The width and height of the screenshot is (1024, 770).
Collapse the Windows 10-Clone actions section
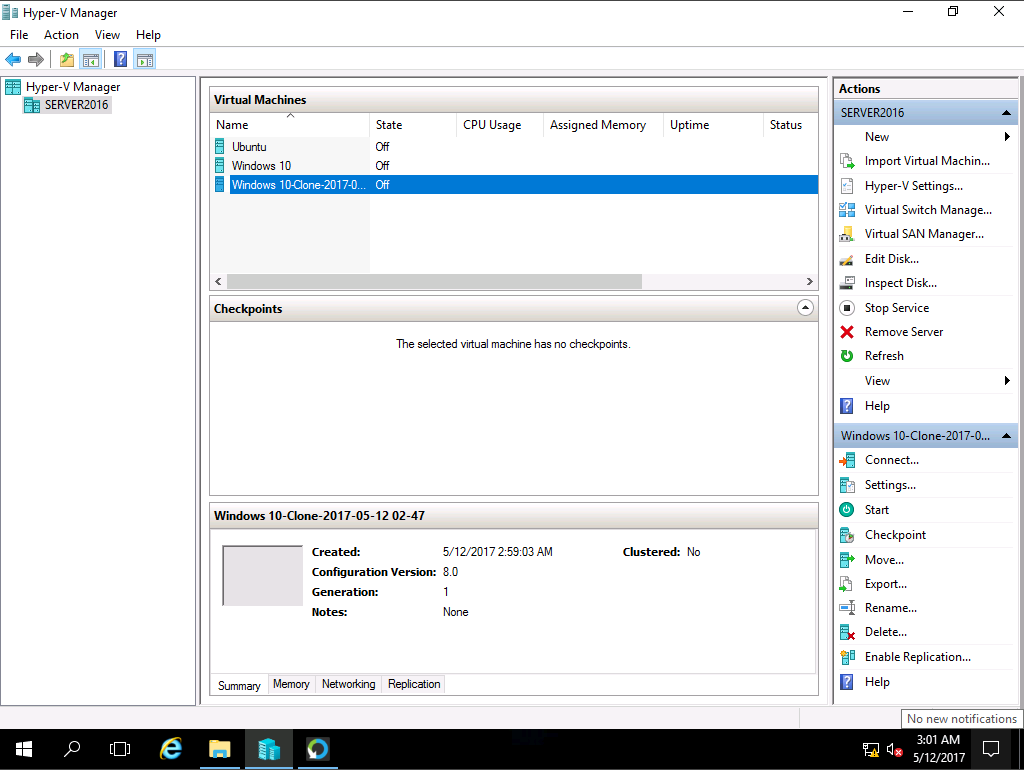[x=1006, y=436]
